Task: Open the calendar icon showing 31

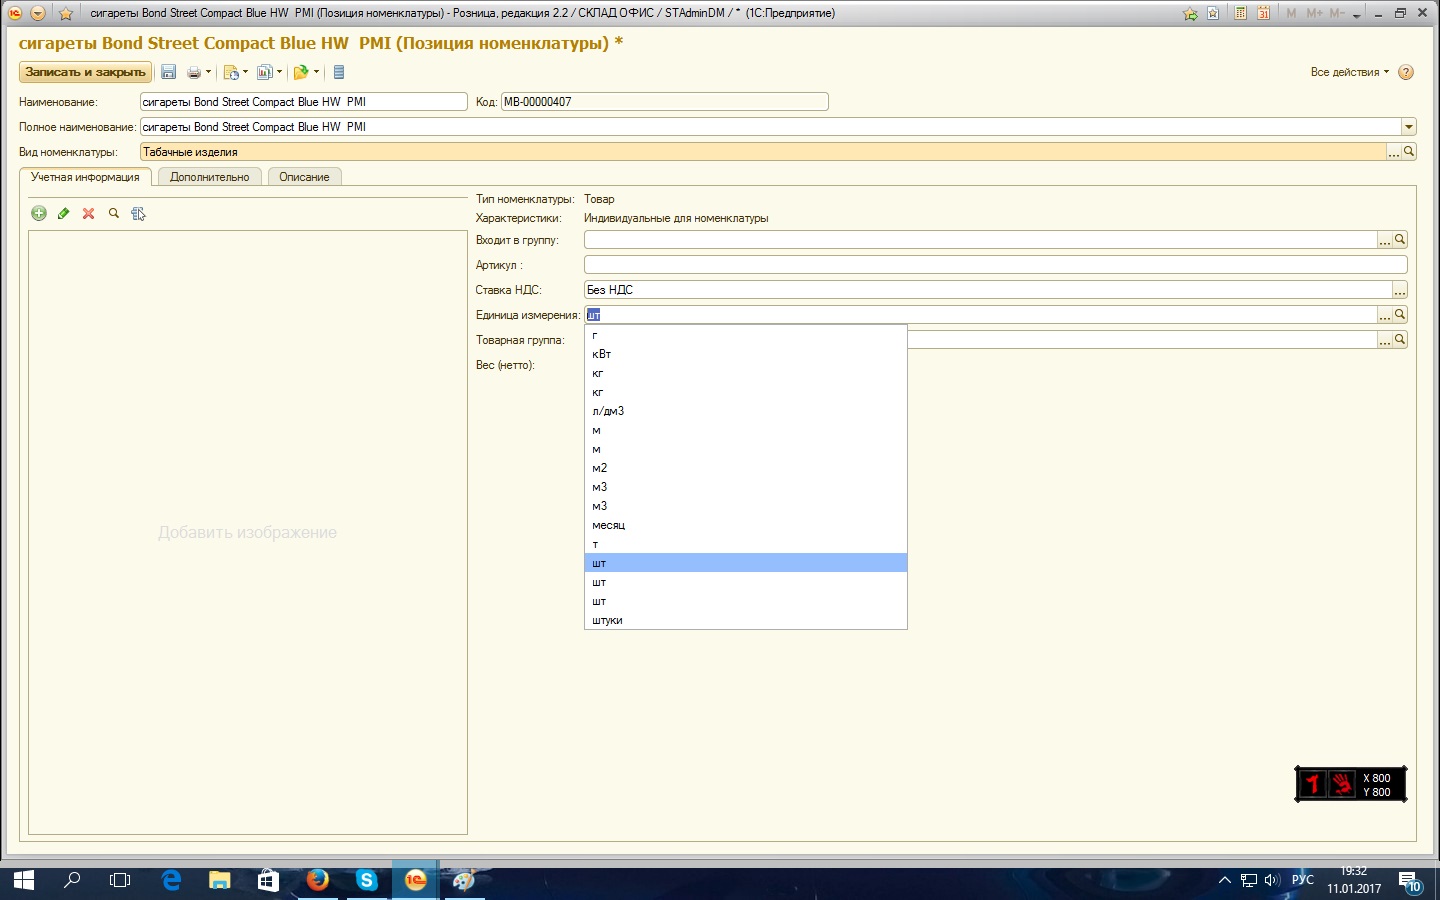Action: pyautogui.click(x=1264, y=13)
